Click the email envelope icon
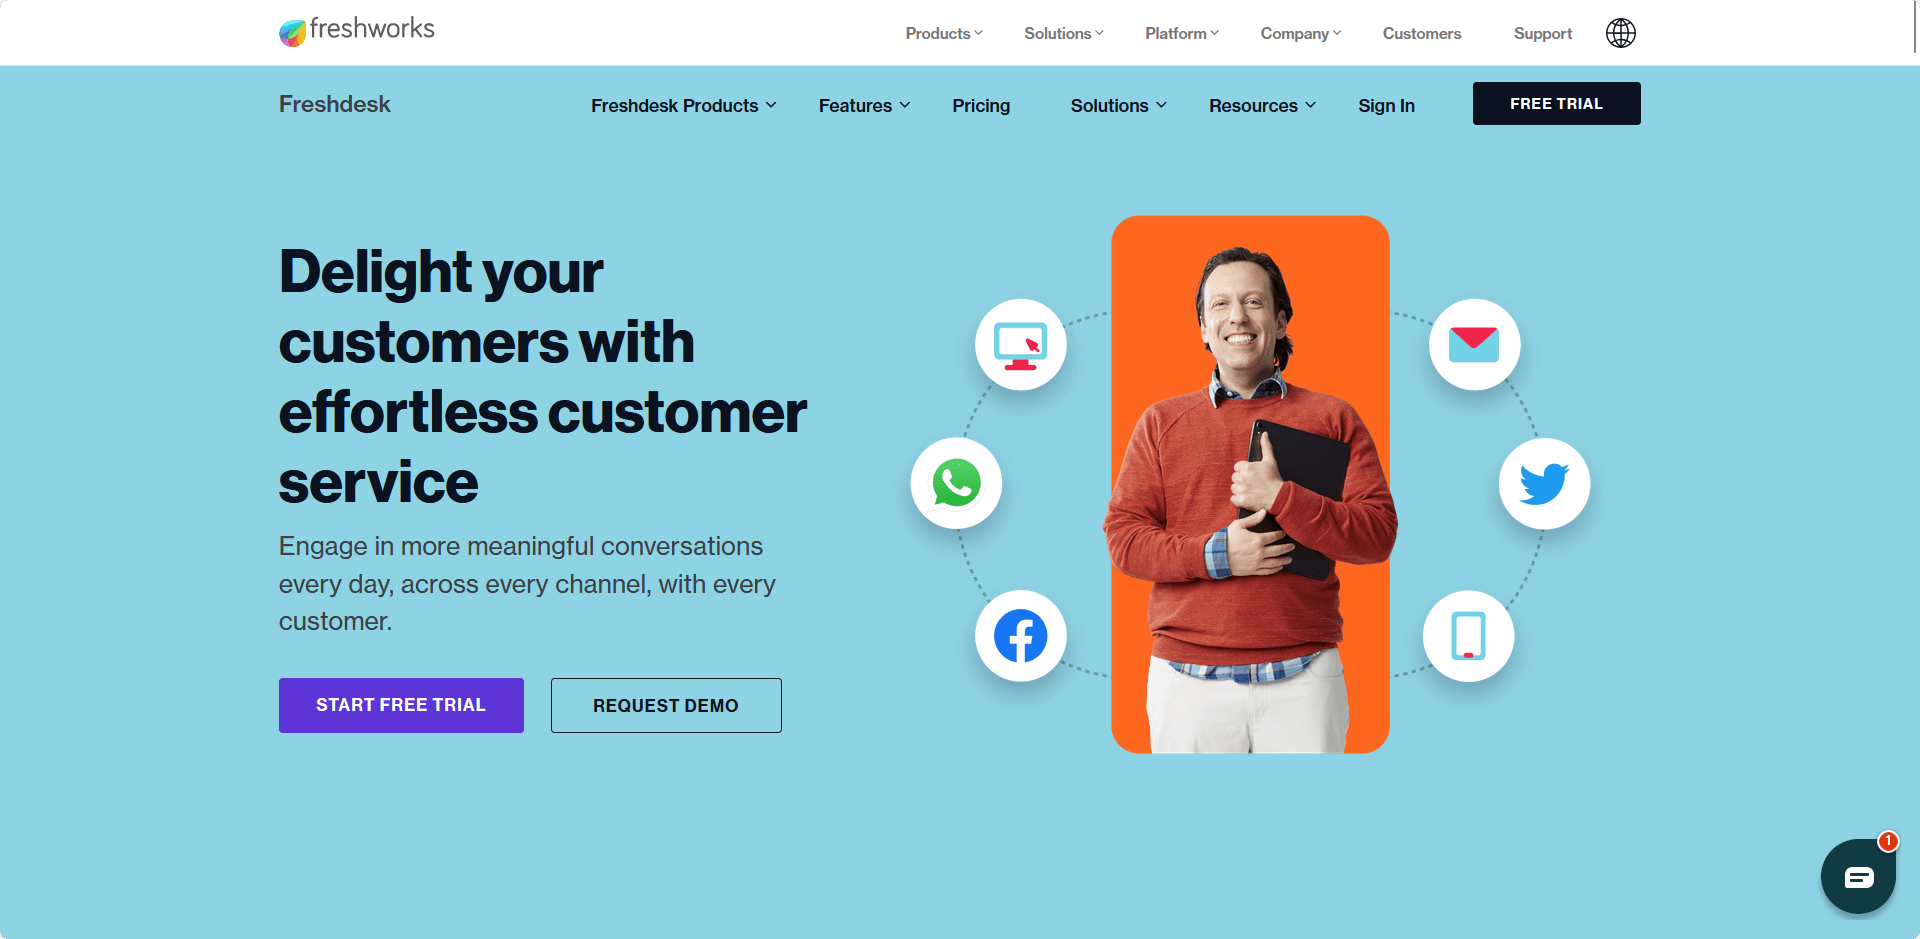This screenshot has height=939, width=1920. [1474, 345]
